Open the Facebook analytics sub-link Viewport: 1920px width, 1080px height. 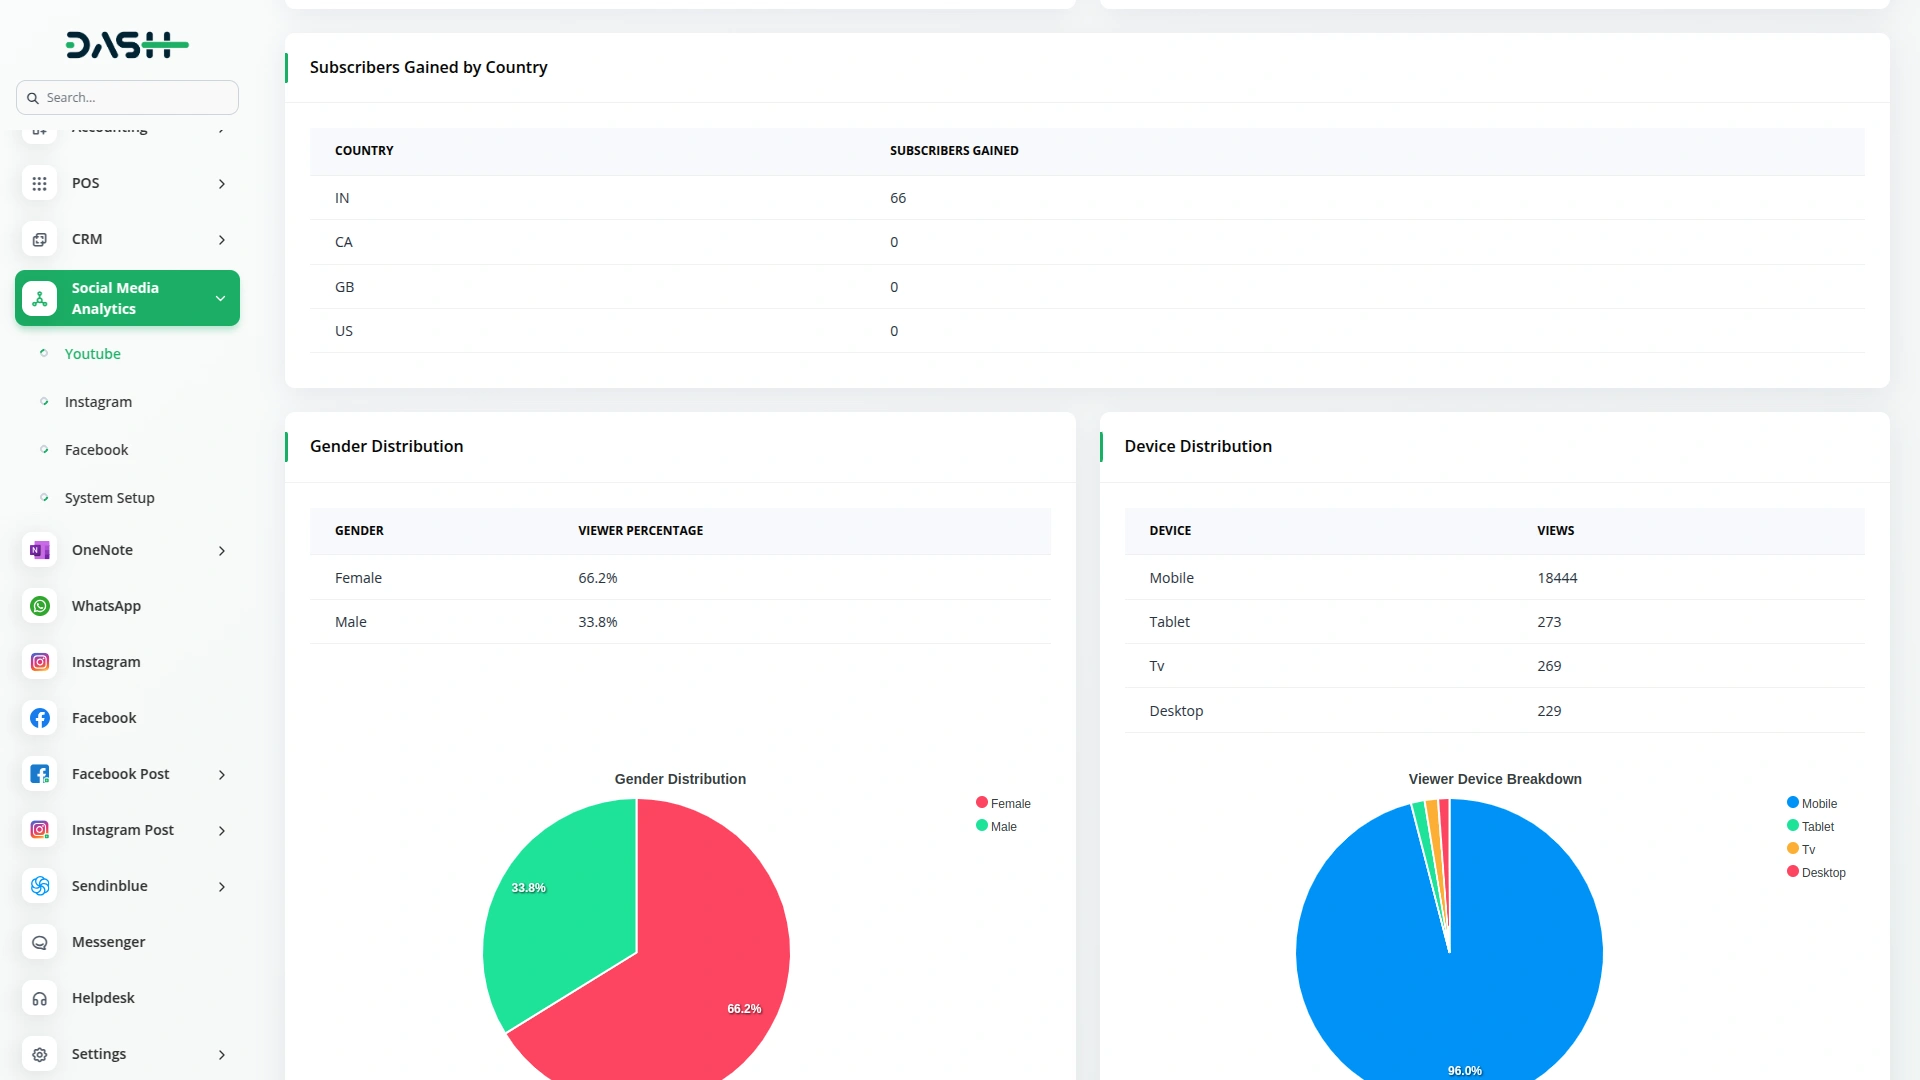point(96,450)
